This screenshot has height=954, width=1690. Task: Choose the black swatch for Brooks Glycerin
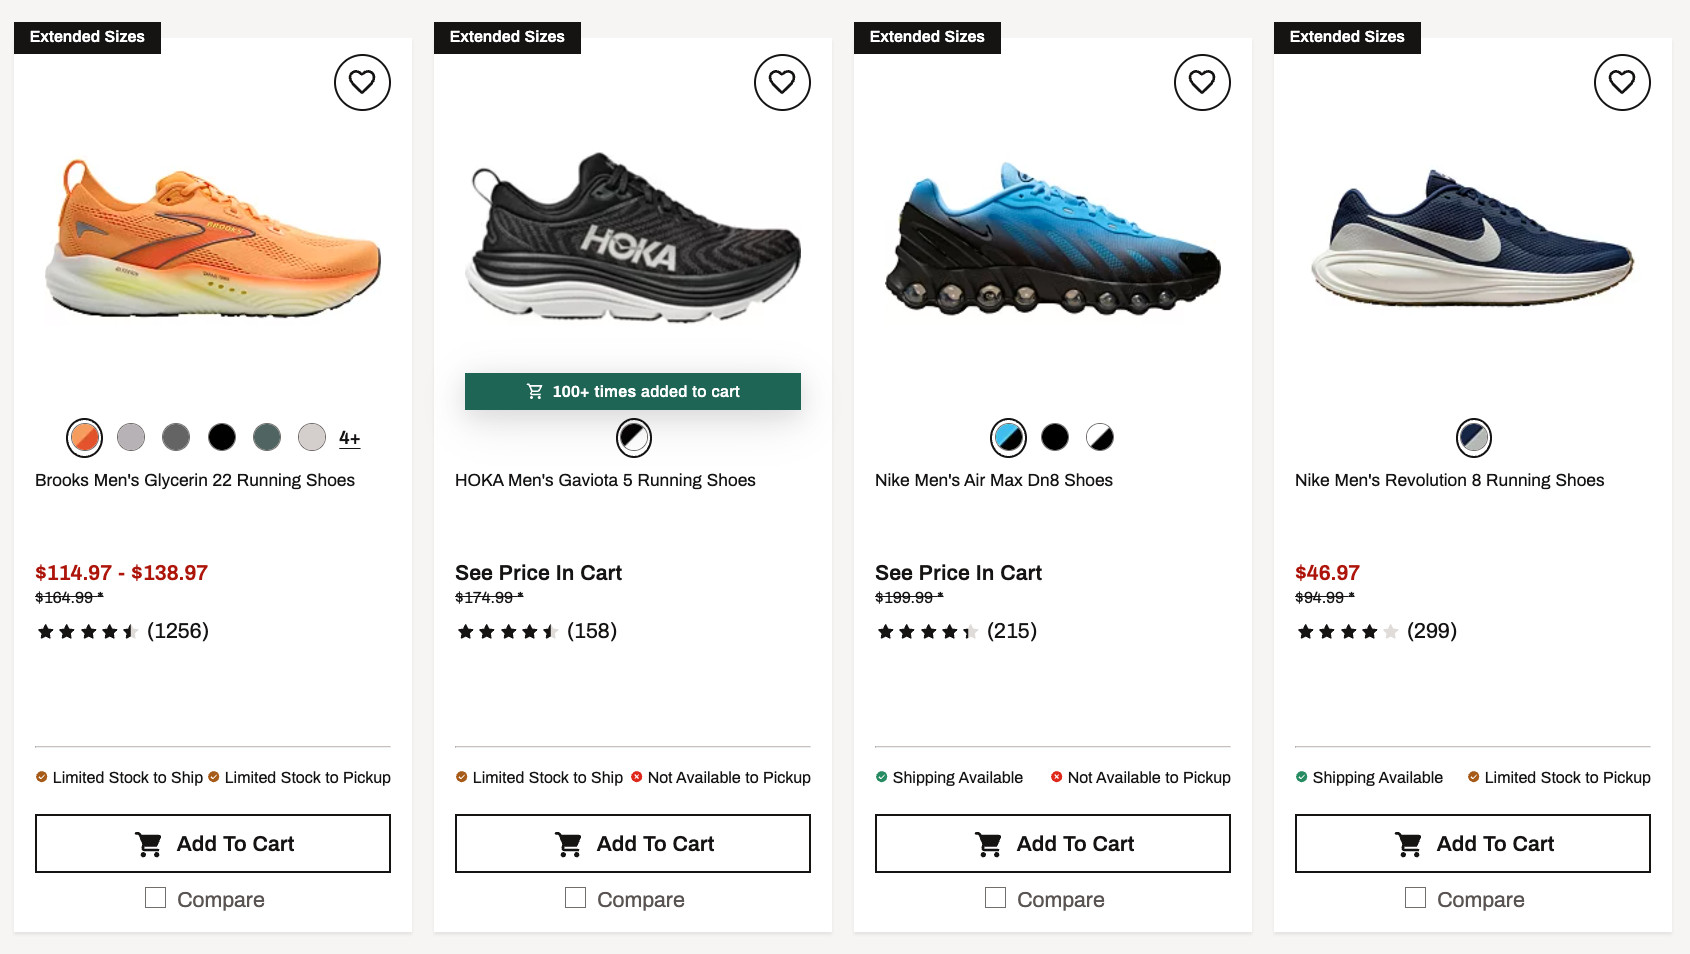coord(222,437)
